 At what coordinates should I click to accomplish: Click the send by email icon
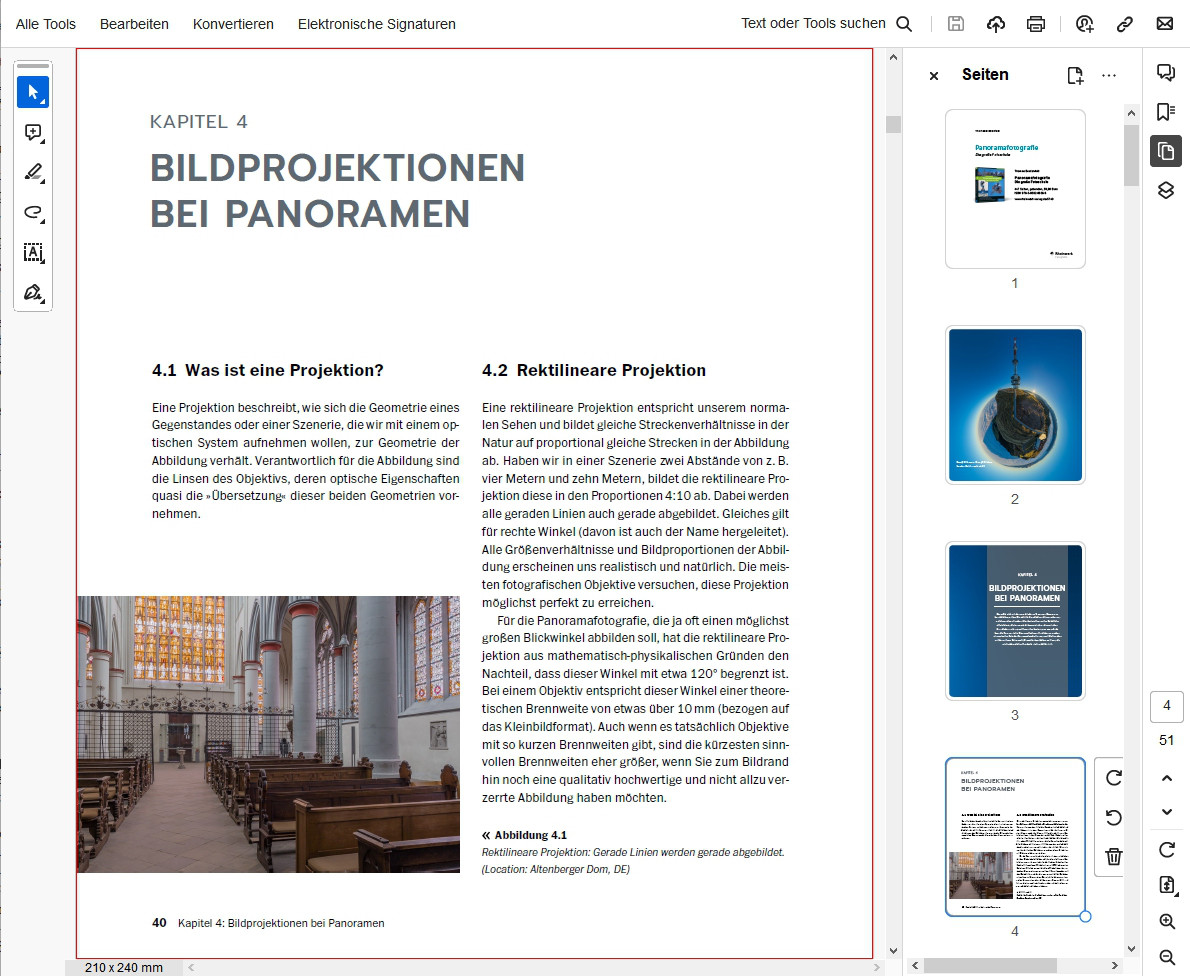(x=1165, y=24)
